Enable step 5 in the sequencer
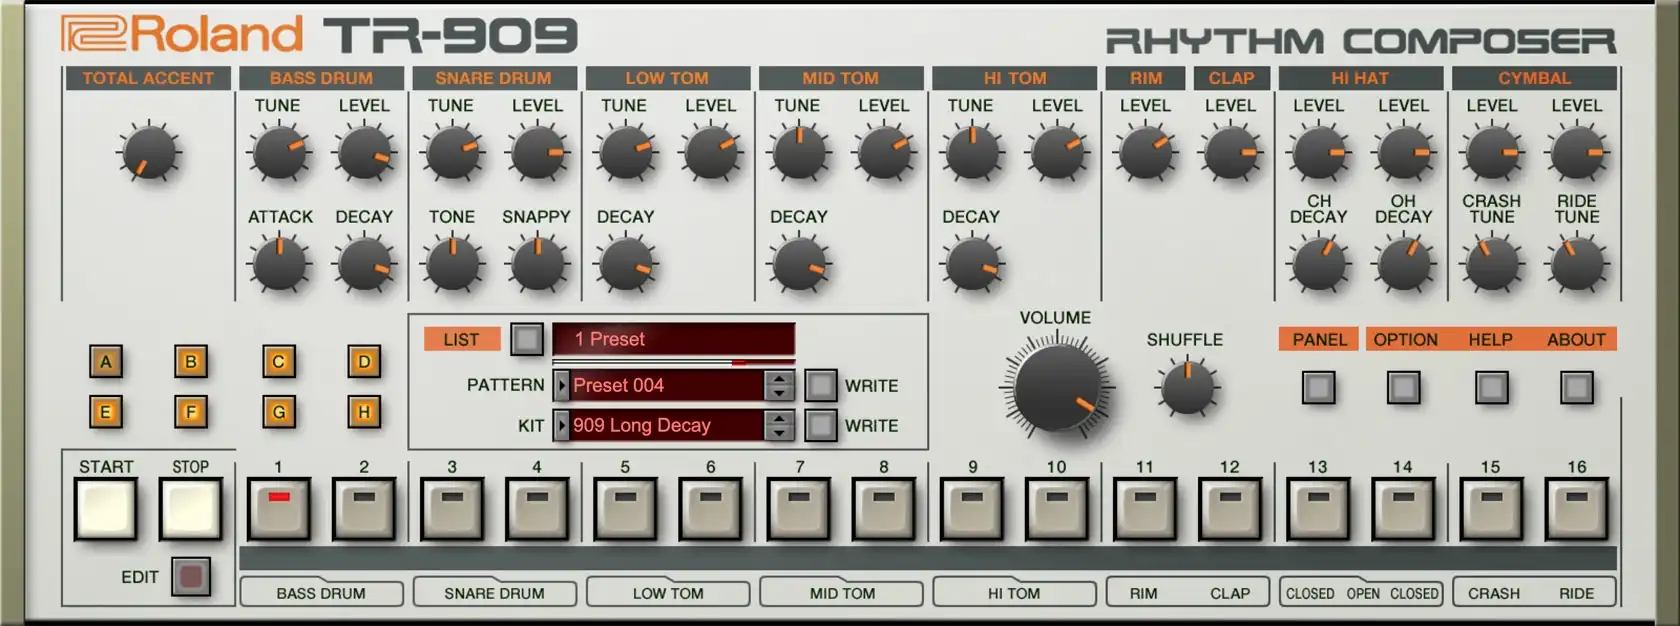This screenshot has width=1680, height=626. coord(625,508)
